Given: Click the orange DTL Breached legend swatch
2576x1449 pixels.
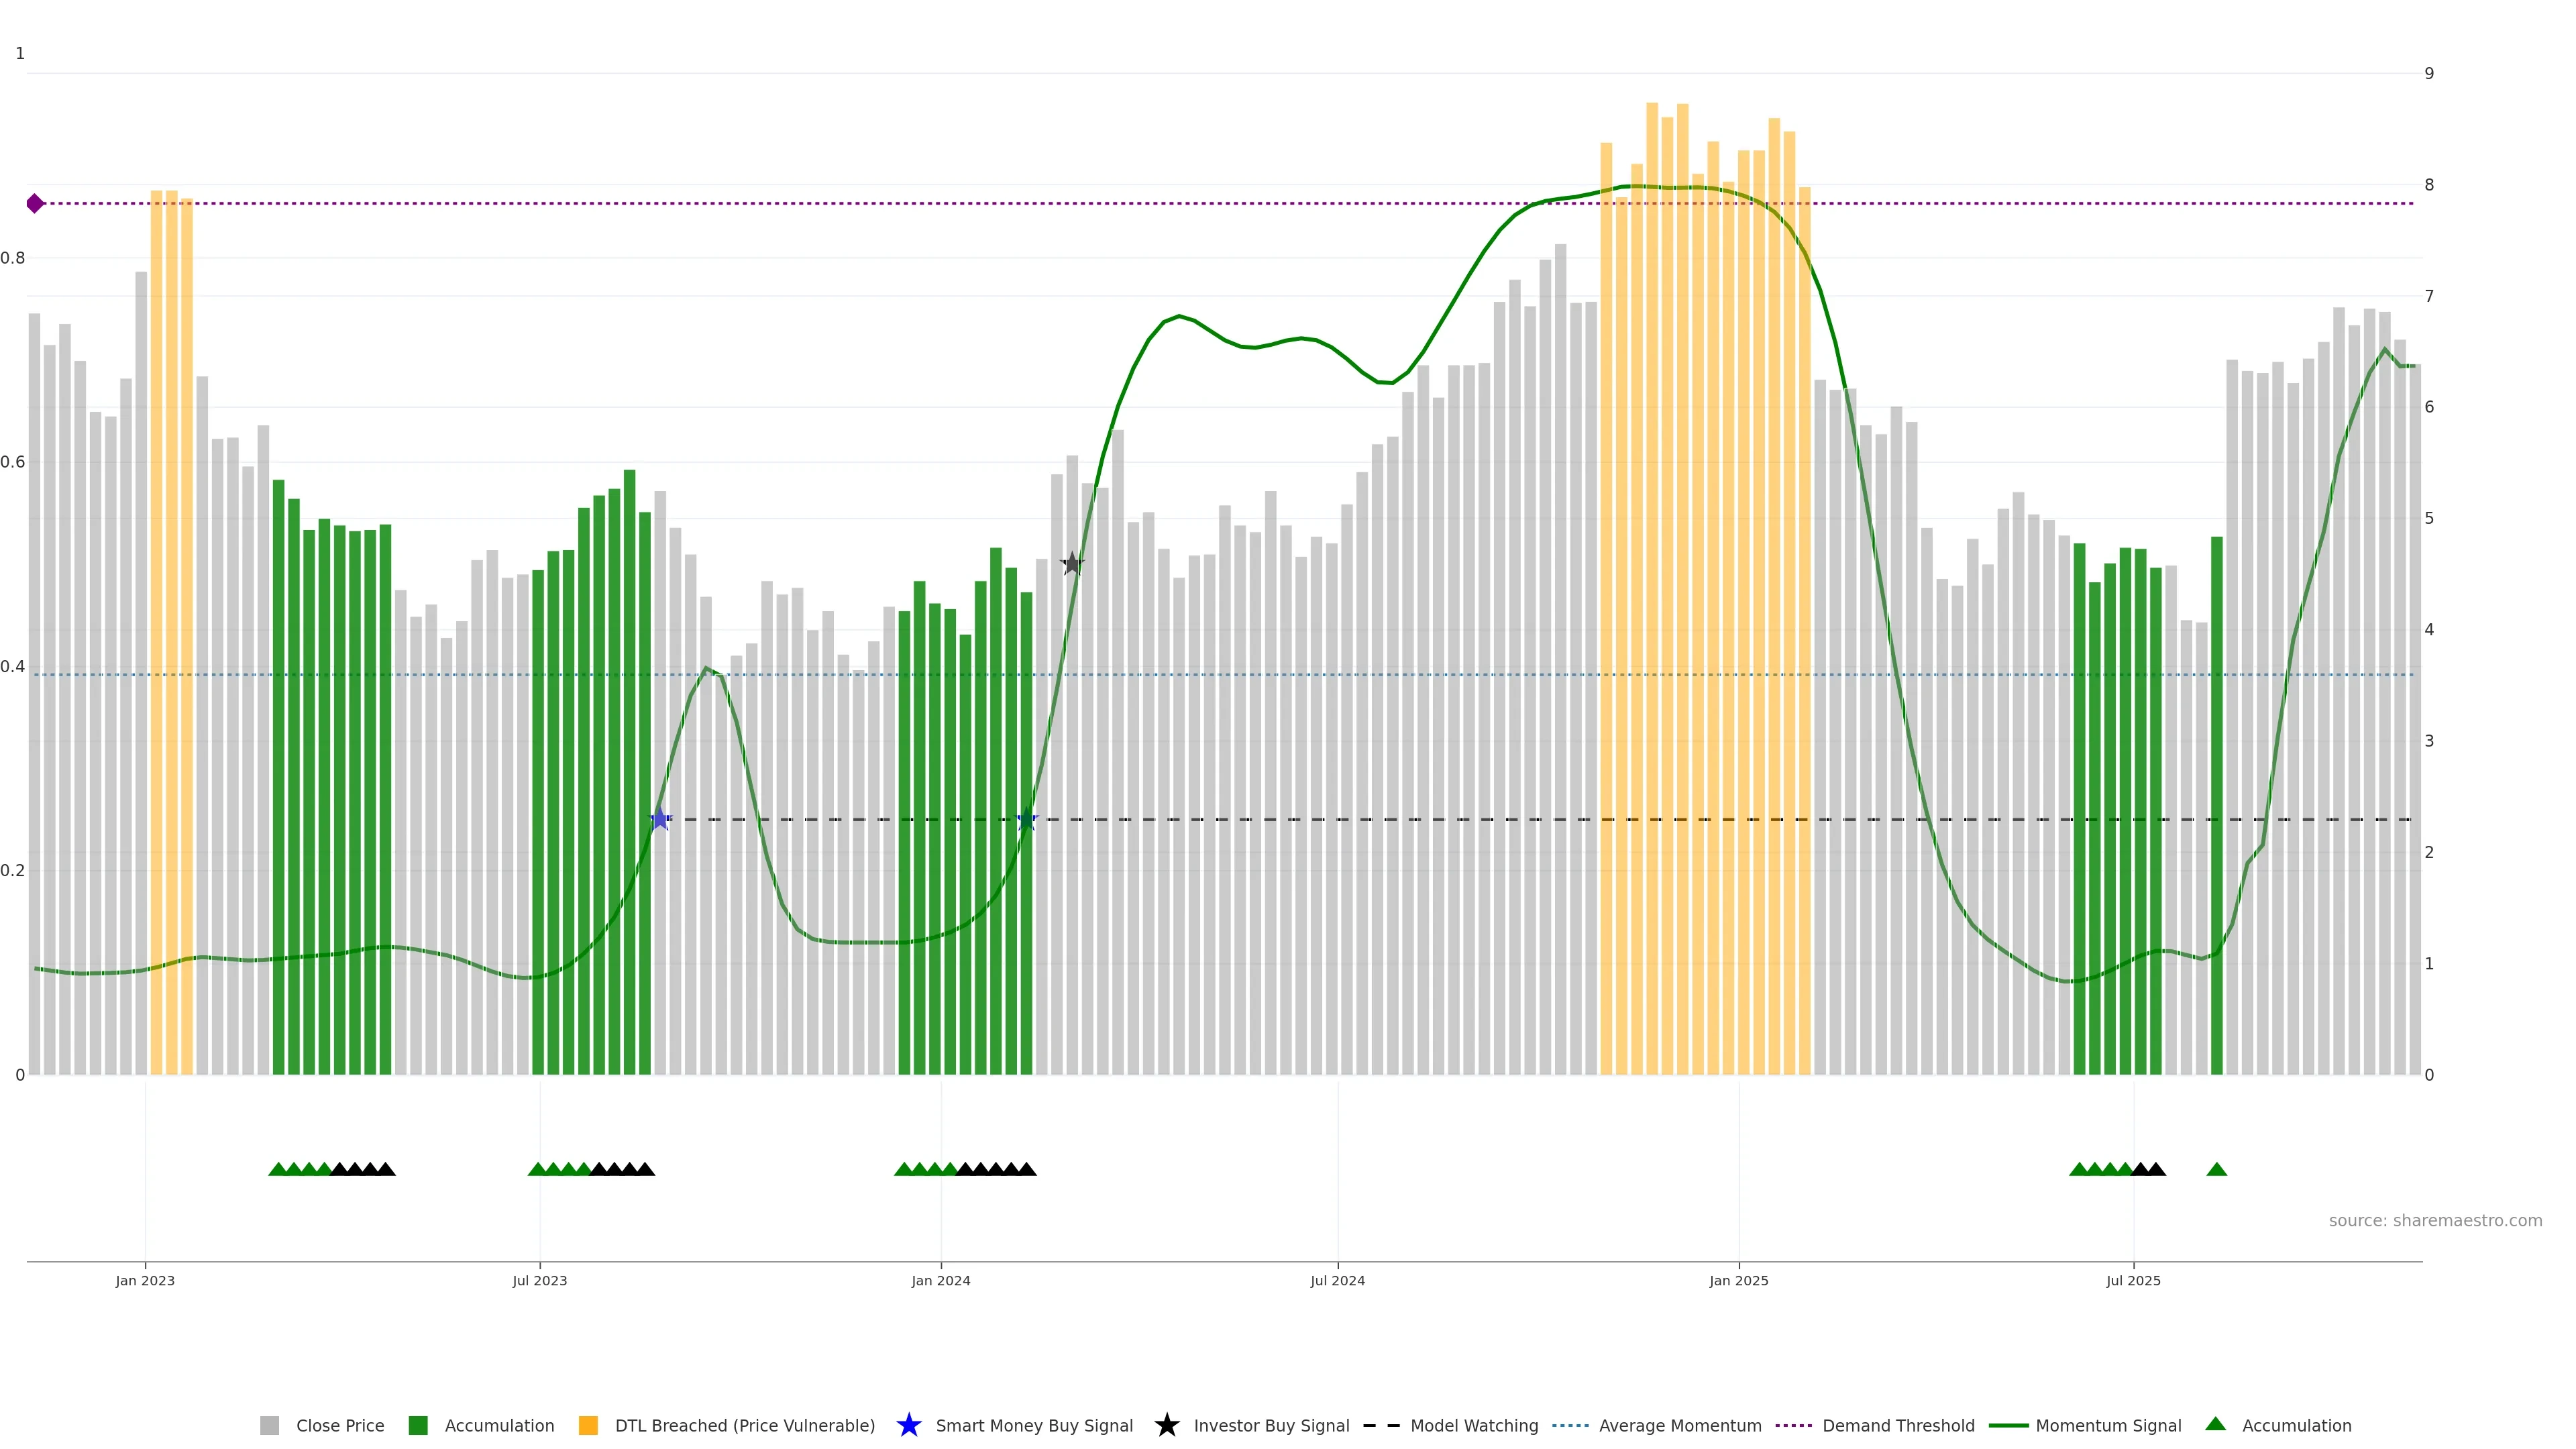Looking at the screenshot, I should [588, 1425].
